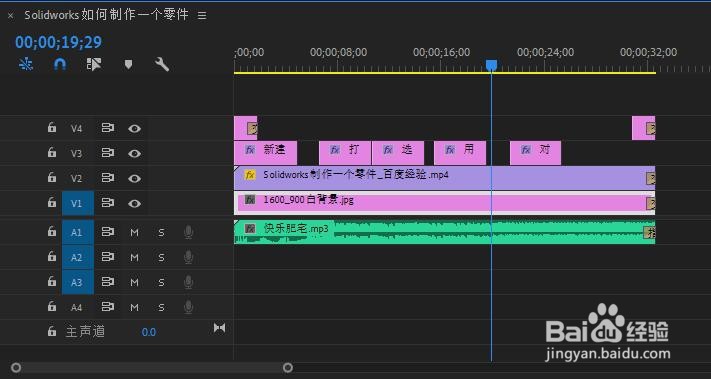The image size is (711, 379).
Task: Select the 对 clip on V3
Action: coord(536,153)
